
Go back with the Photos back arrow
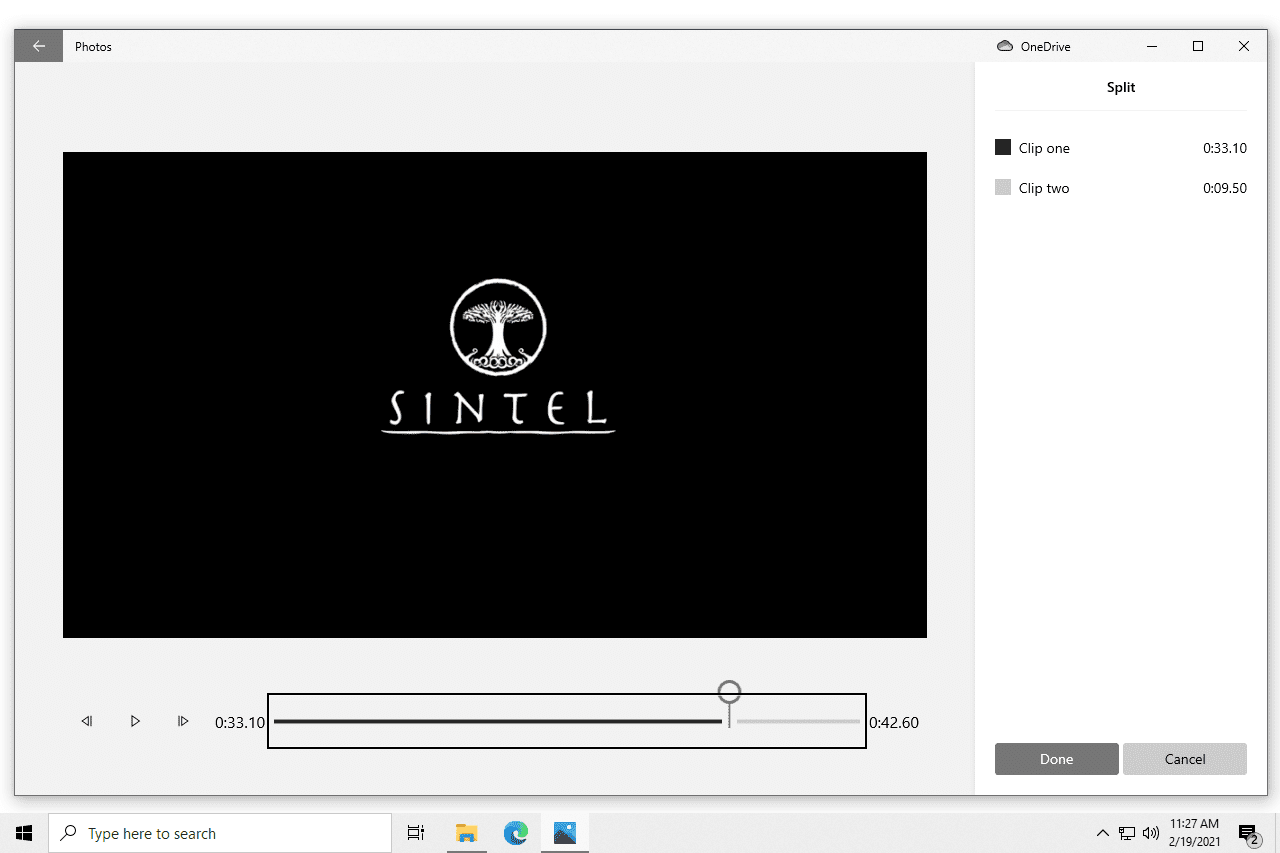click(39, 46)
